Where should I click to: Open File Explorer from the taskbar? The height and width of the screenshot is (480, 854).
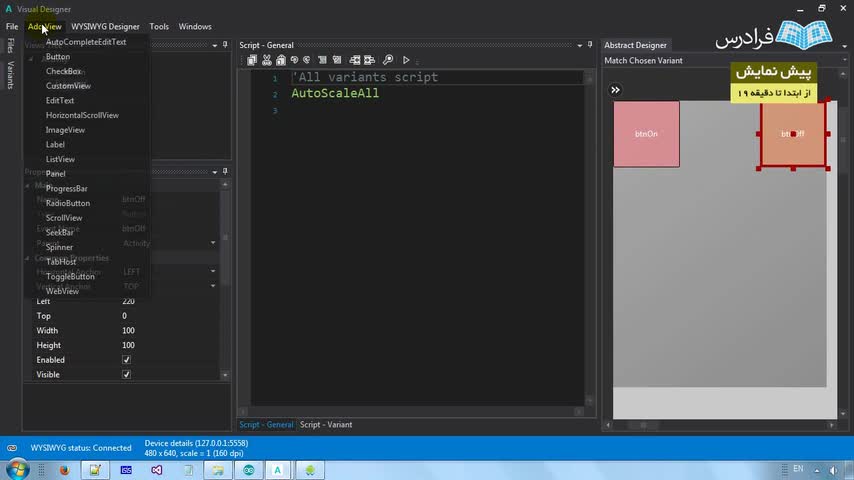click(x=218, y=470)
